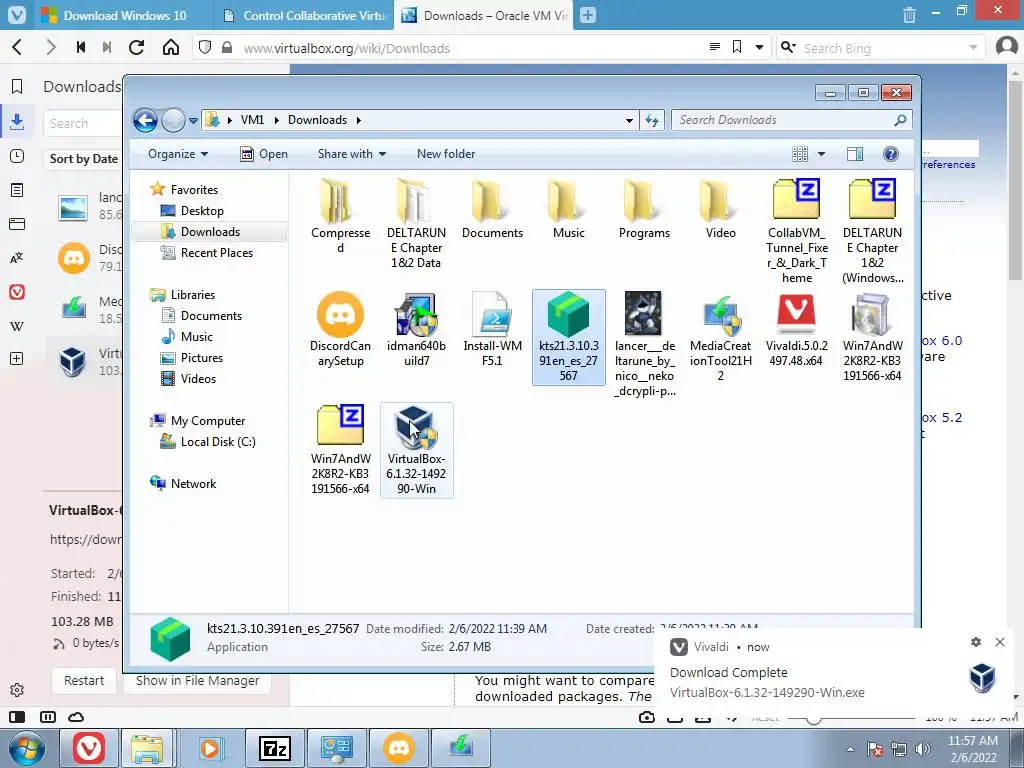The image size is (1024, 768).
Task: Open the DELTARUNE Chapter 1&2 Data folder
Action: (x=416, y=222)
